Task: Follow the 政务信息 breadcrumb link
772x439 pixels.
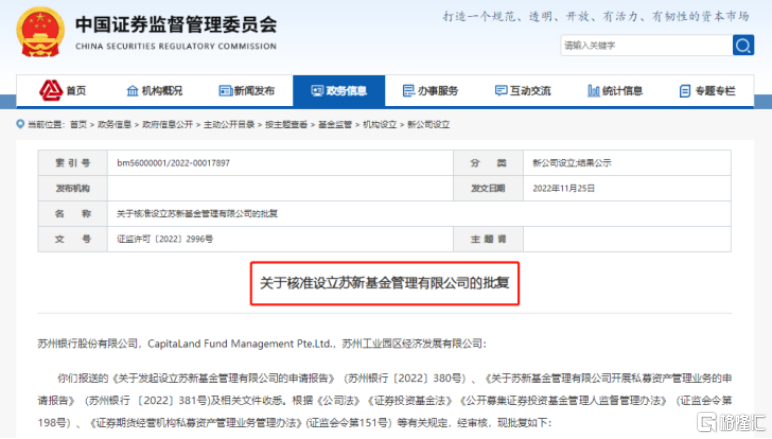Action: tap(114, 125)
